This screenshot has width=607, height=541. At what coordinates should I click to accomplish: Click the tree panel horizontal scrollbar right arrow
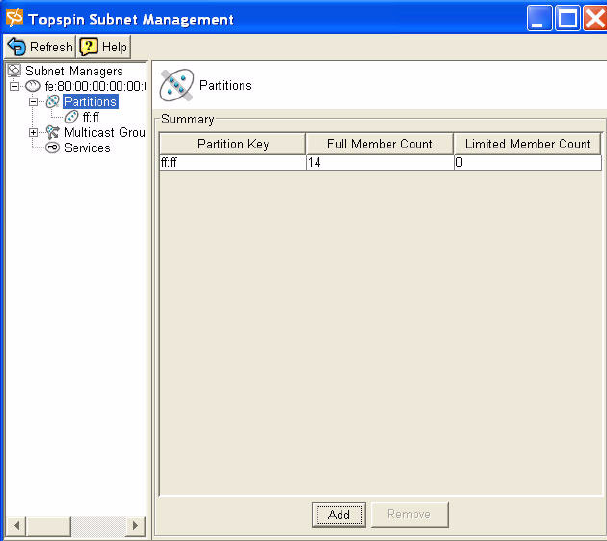tap(136, 525)
